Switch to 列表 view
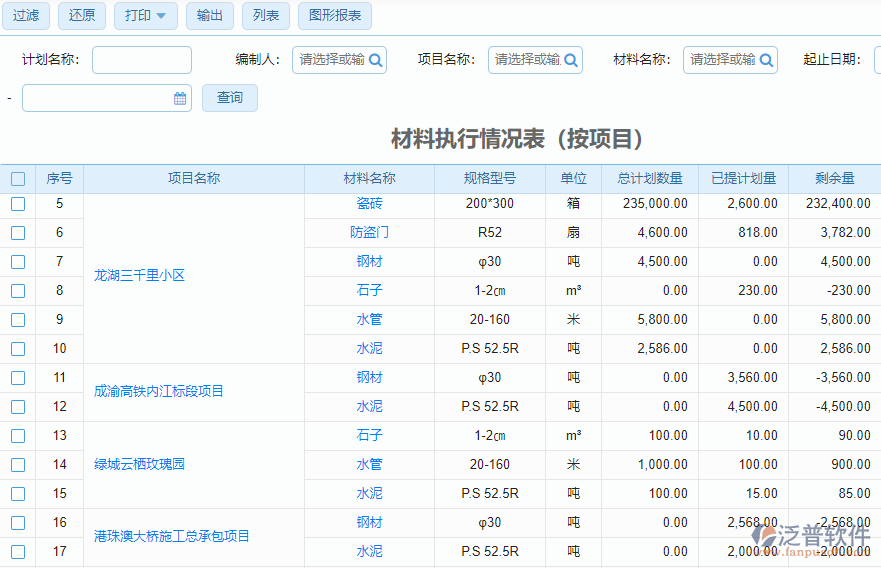This screenshot has height=568, width=881. point(266,16)
